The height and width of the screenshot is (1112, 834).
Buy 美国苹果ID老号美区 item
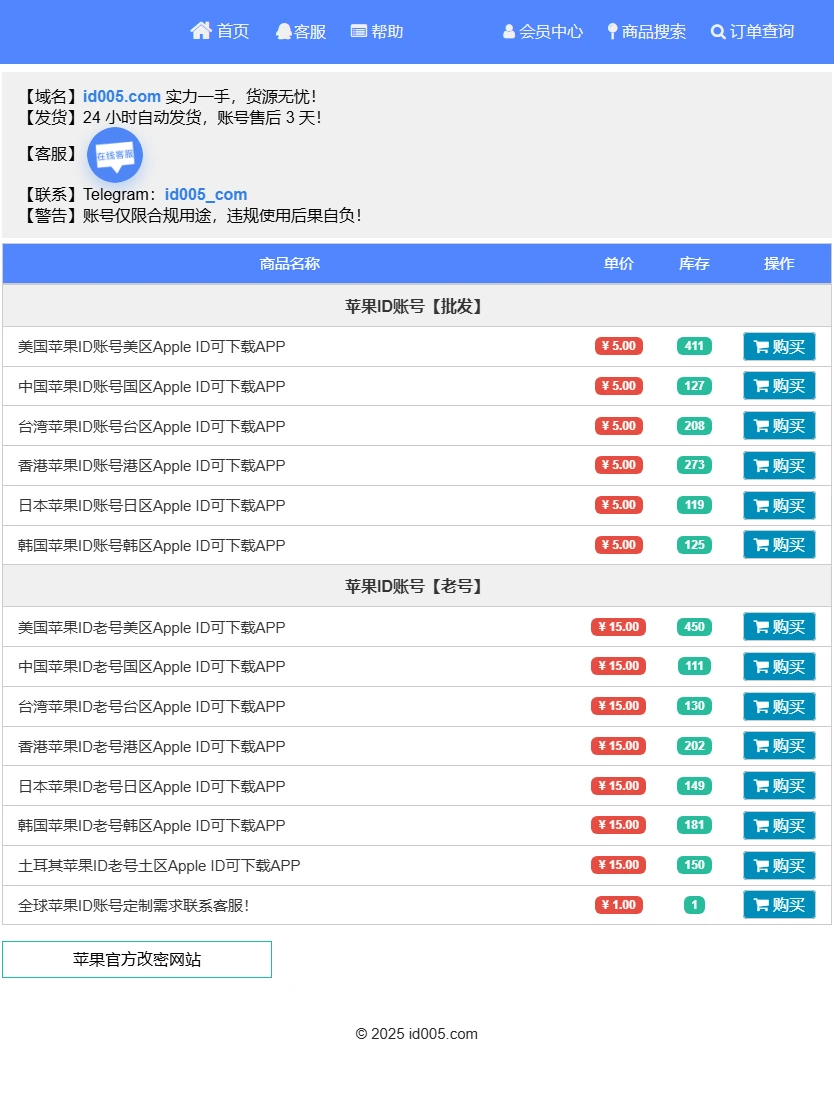pyautogui.click(x=779, y=627)
